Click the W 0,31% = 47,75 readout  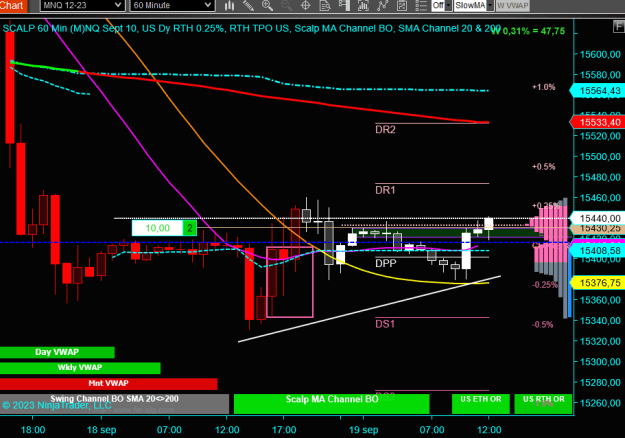pos(528,31)
